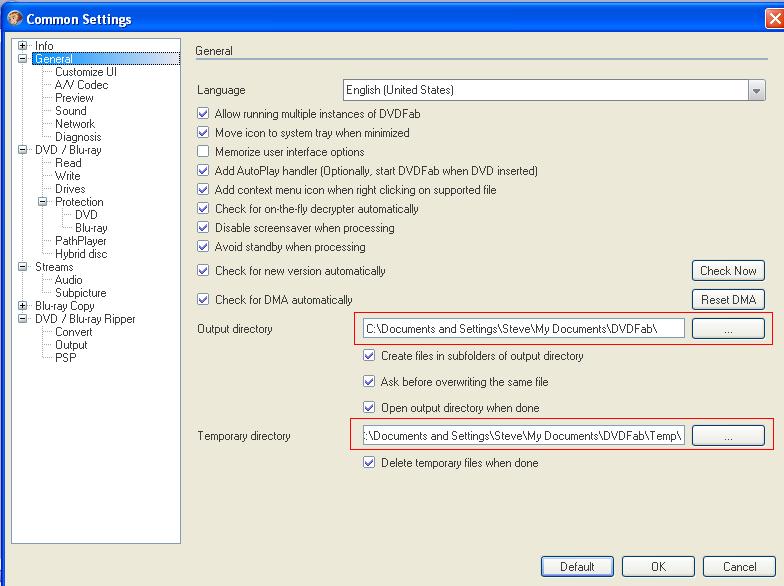The height and width of the screenshot is (586, 784).
Task: Toggle Check for DMA automatically
Action: (x=203, y=300)
